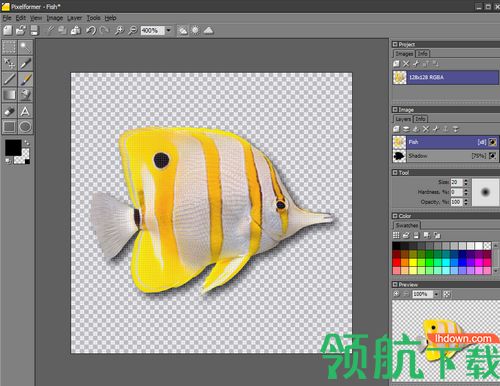The image size is (500, 386).
Task: Select the Gradient tool
Action: pyautogui.click(x=9, y=95)
